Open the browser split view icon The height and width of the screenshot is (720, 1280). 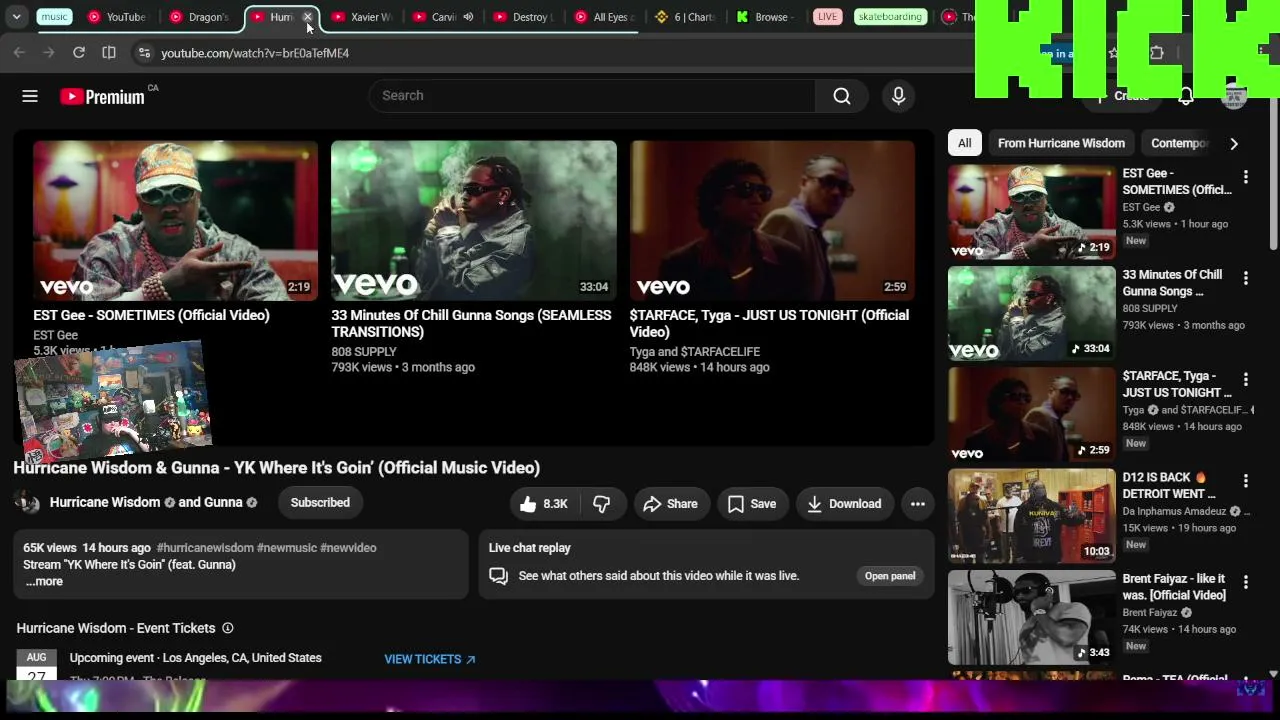tap(109, 53)
